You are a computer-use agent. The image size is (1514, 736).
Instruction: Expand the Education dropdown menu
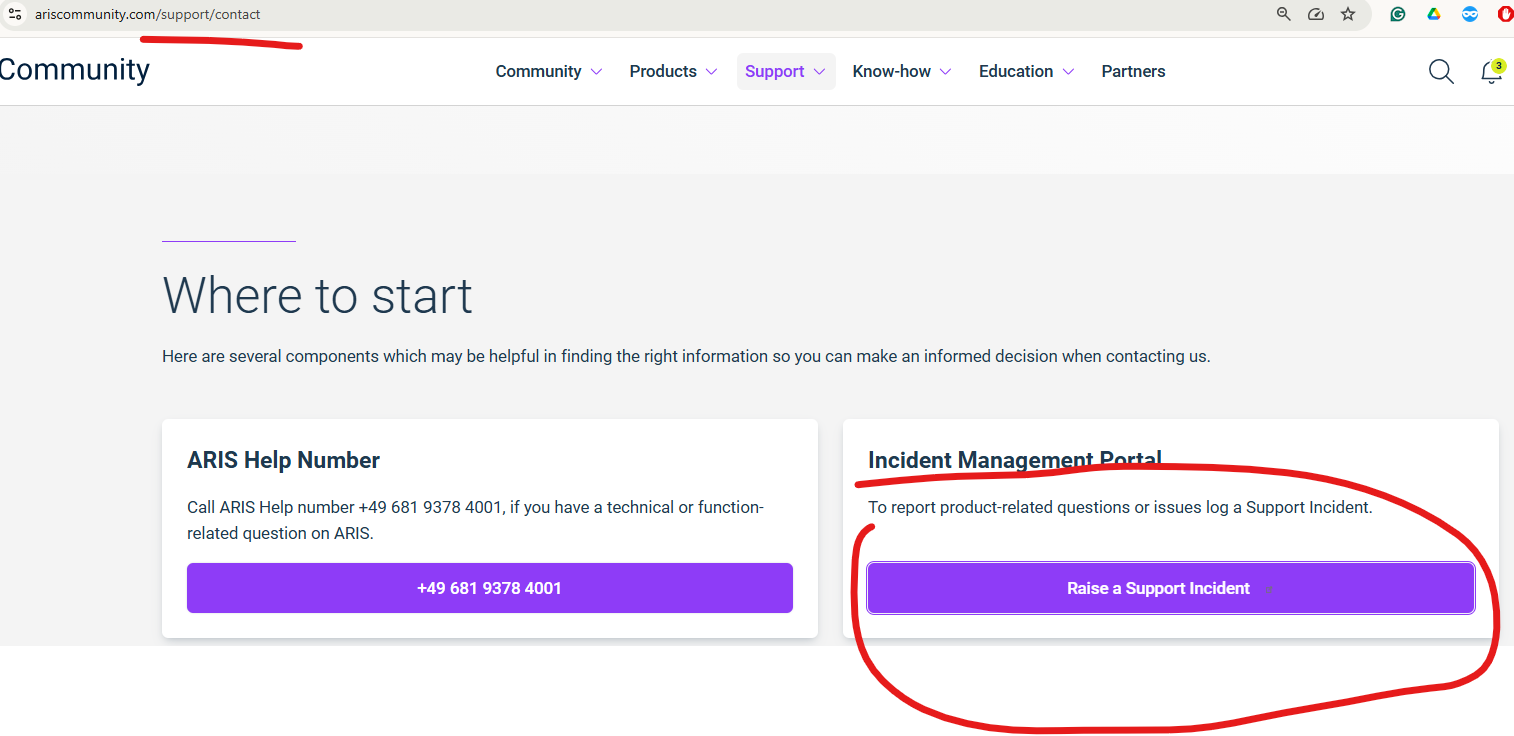tap(1026, 72)
